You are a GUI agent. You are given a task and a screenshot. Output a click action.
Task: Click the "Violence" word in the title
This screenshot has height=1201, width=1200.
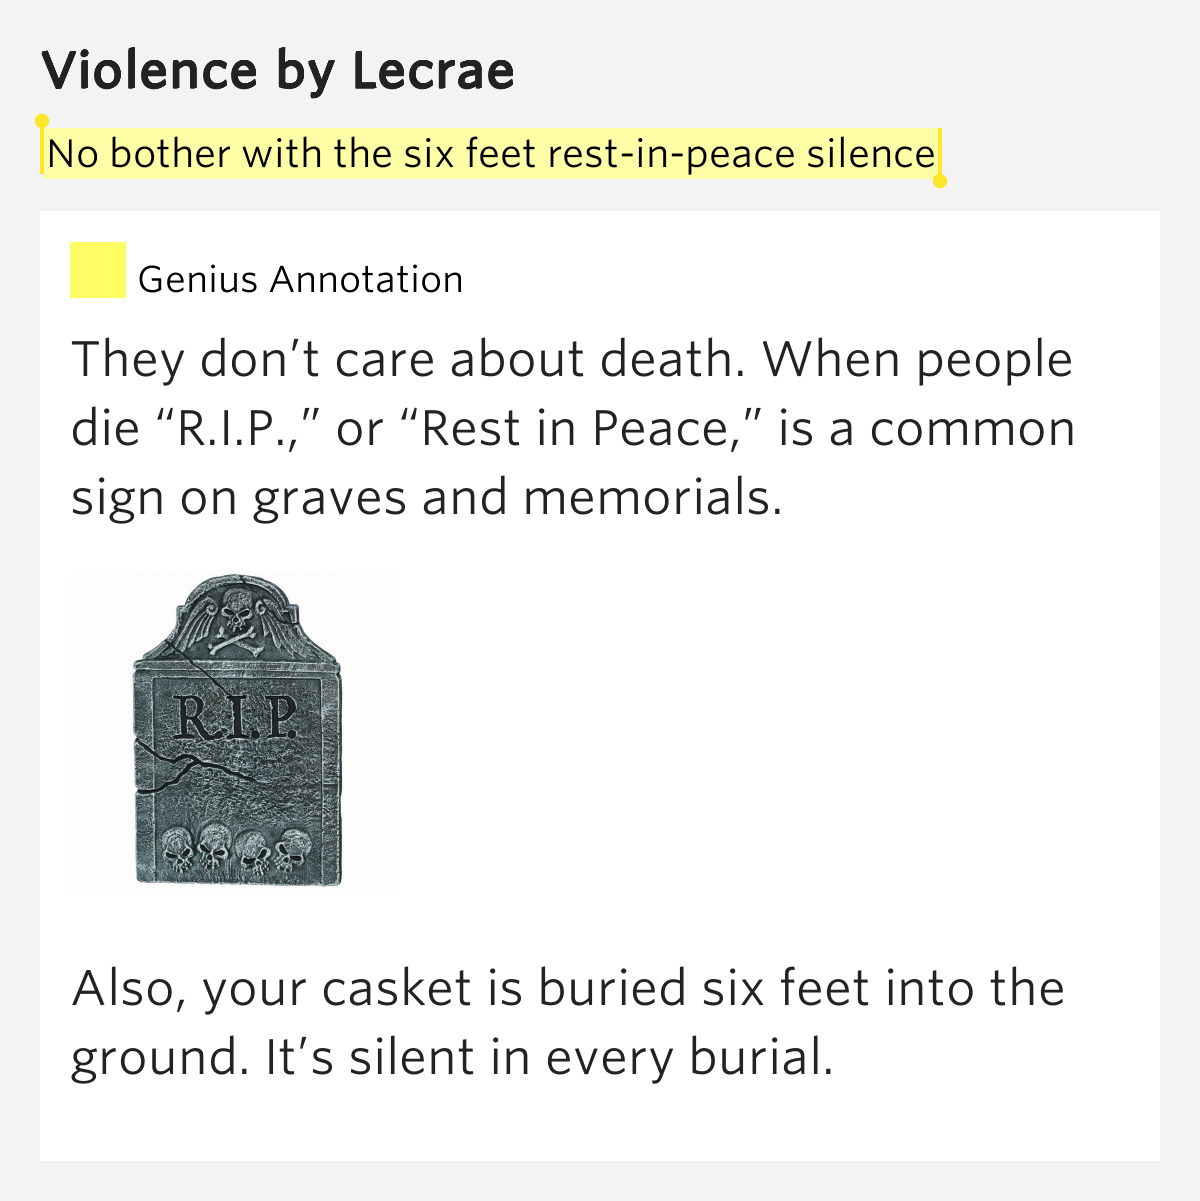pos(149,71)
